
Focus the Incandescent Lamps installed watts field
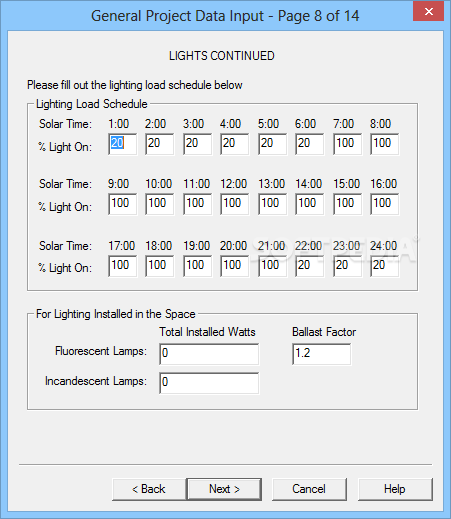click(x=209, y=383)
